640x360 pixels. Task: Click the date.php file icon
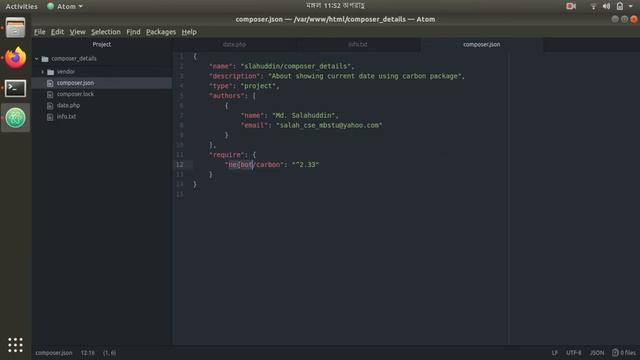(x=50, y=105)
